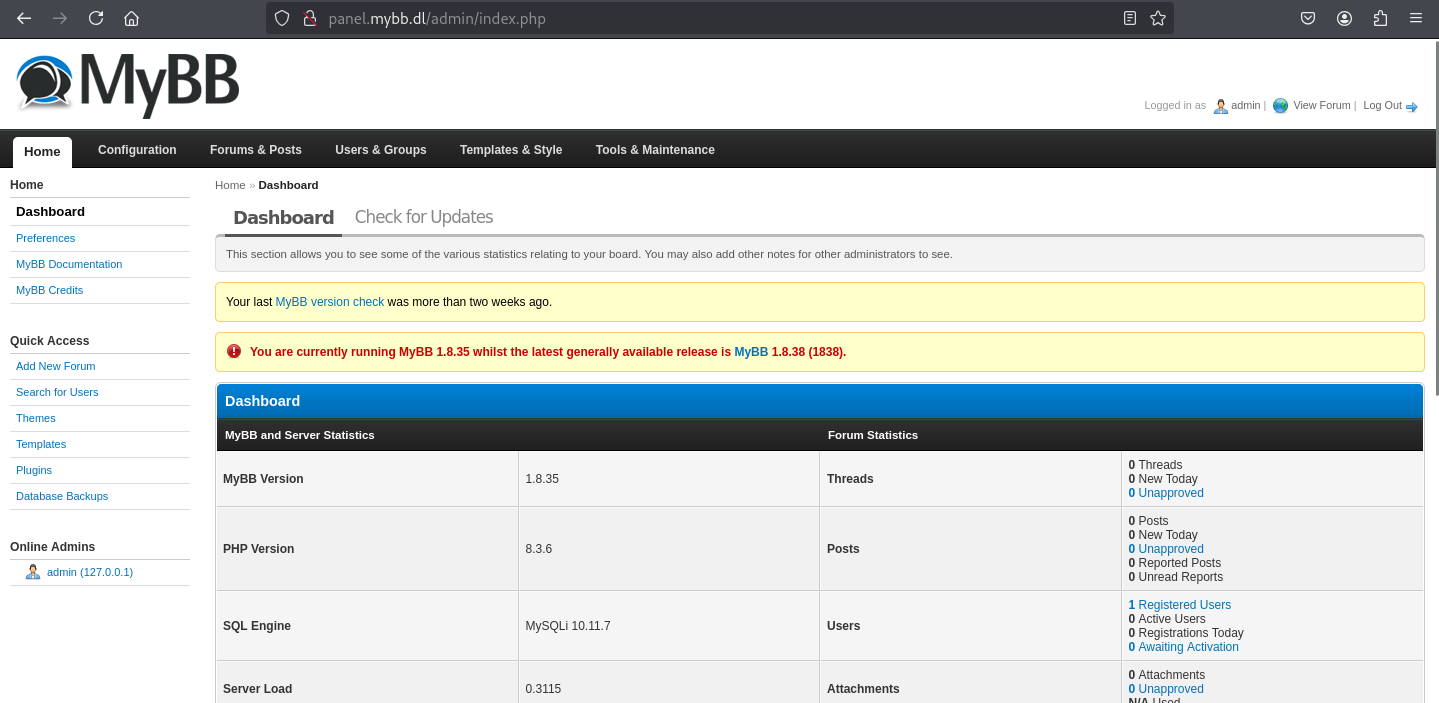Click the MyBB link in version warning
This screenshot has width=1439, height=703.
pyautogui.click(x=751, y=352)
